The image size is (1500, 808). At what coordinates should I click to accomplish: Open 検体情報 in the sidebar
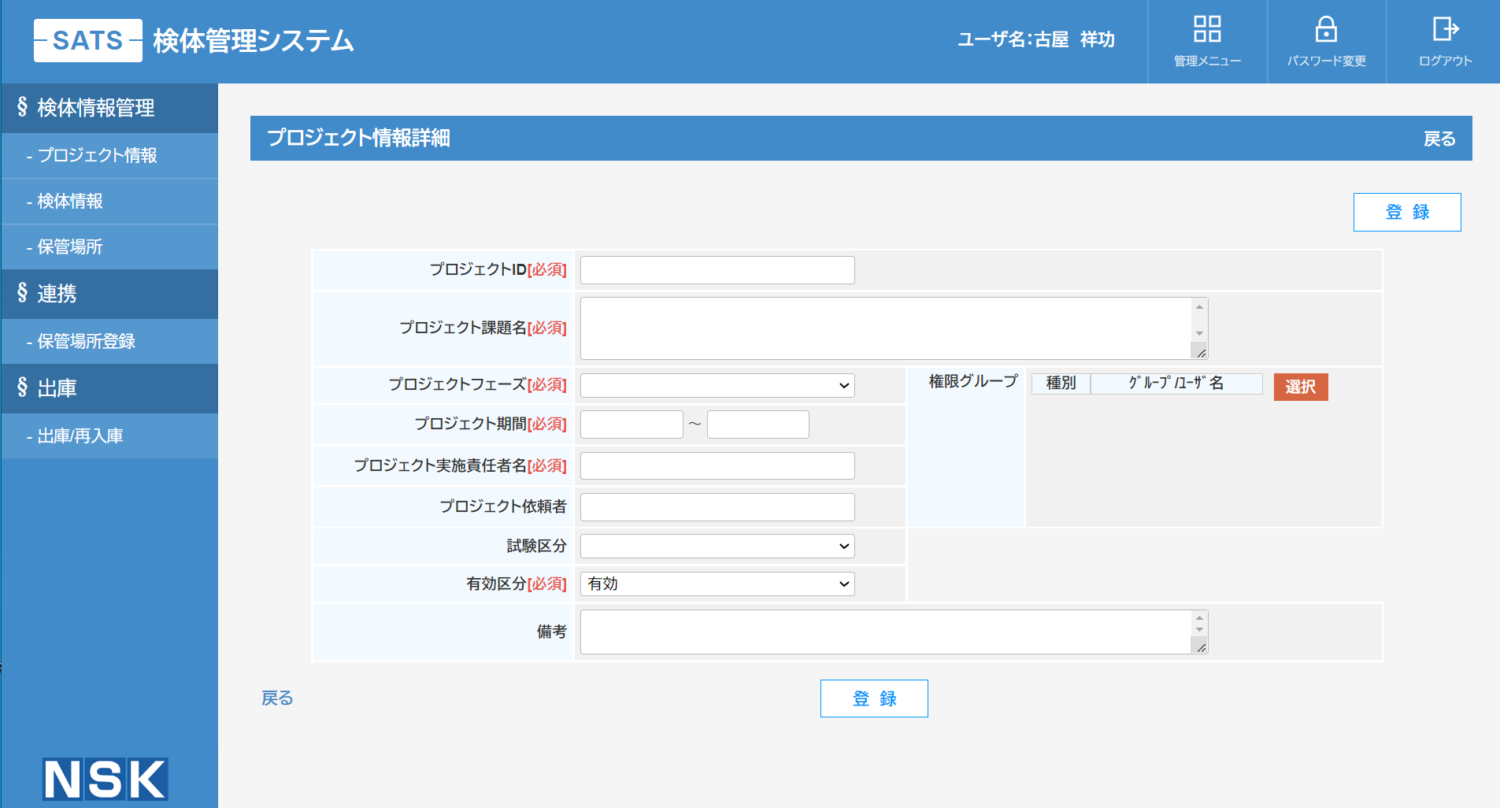[109, 202]
